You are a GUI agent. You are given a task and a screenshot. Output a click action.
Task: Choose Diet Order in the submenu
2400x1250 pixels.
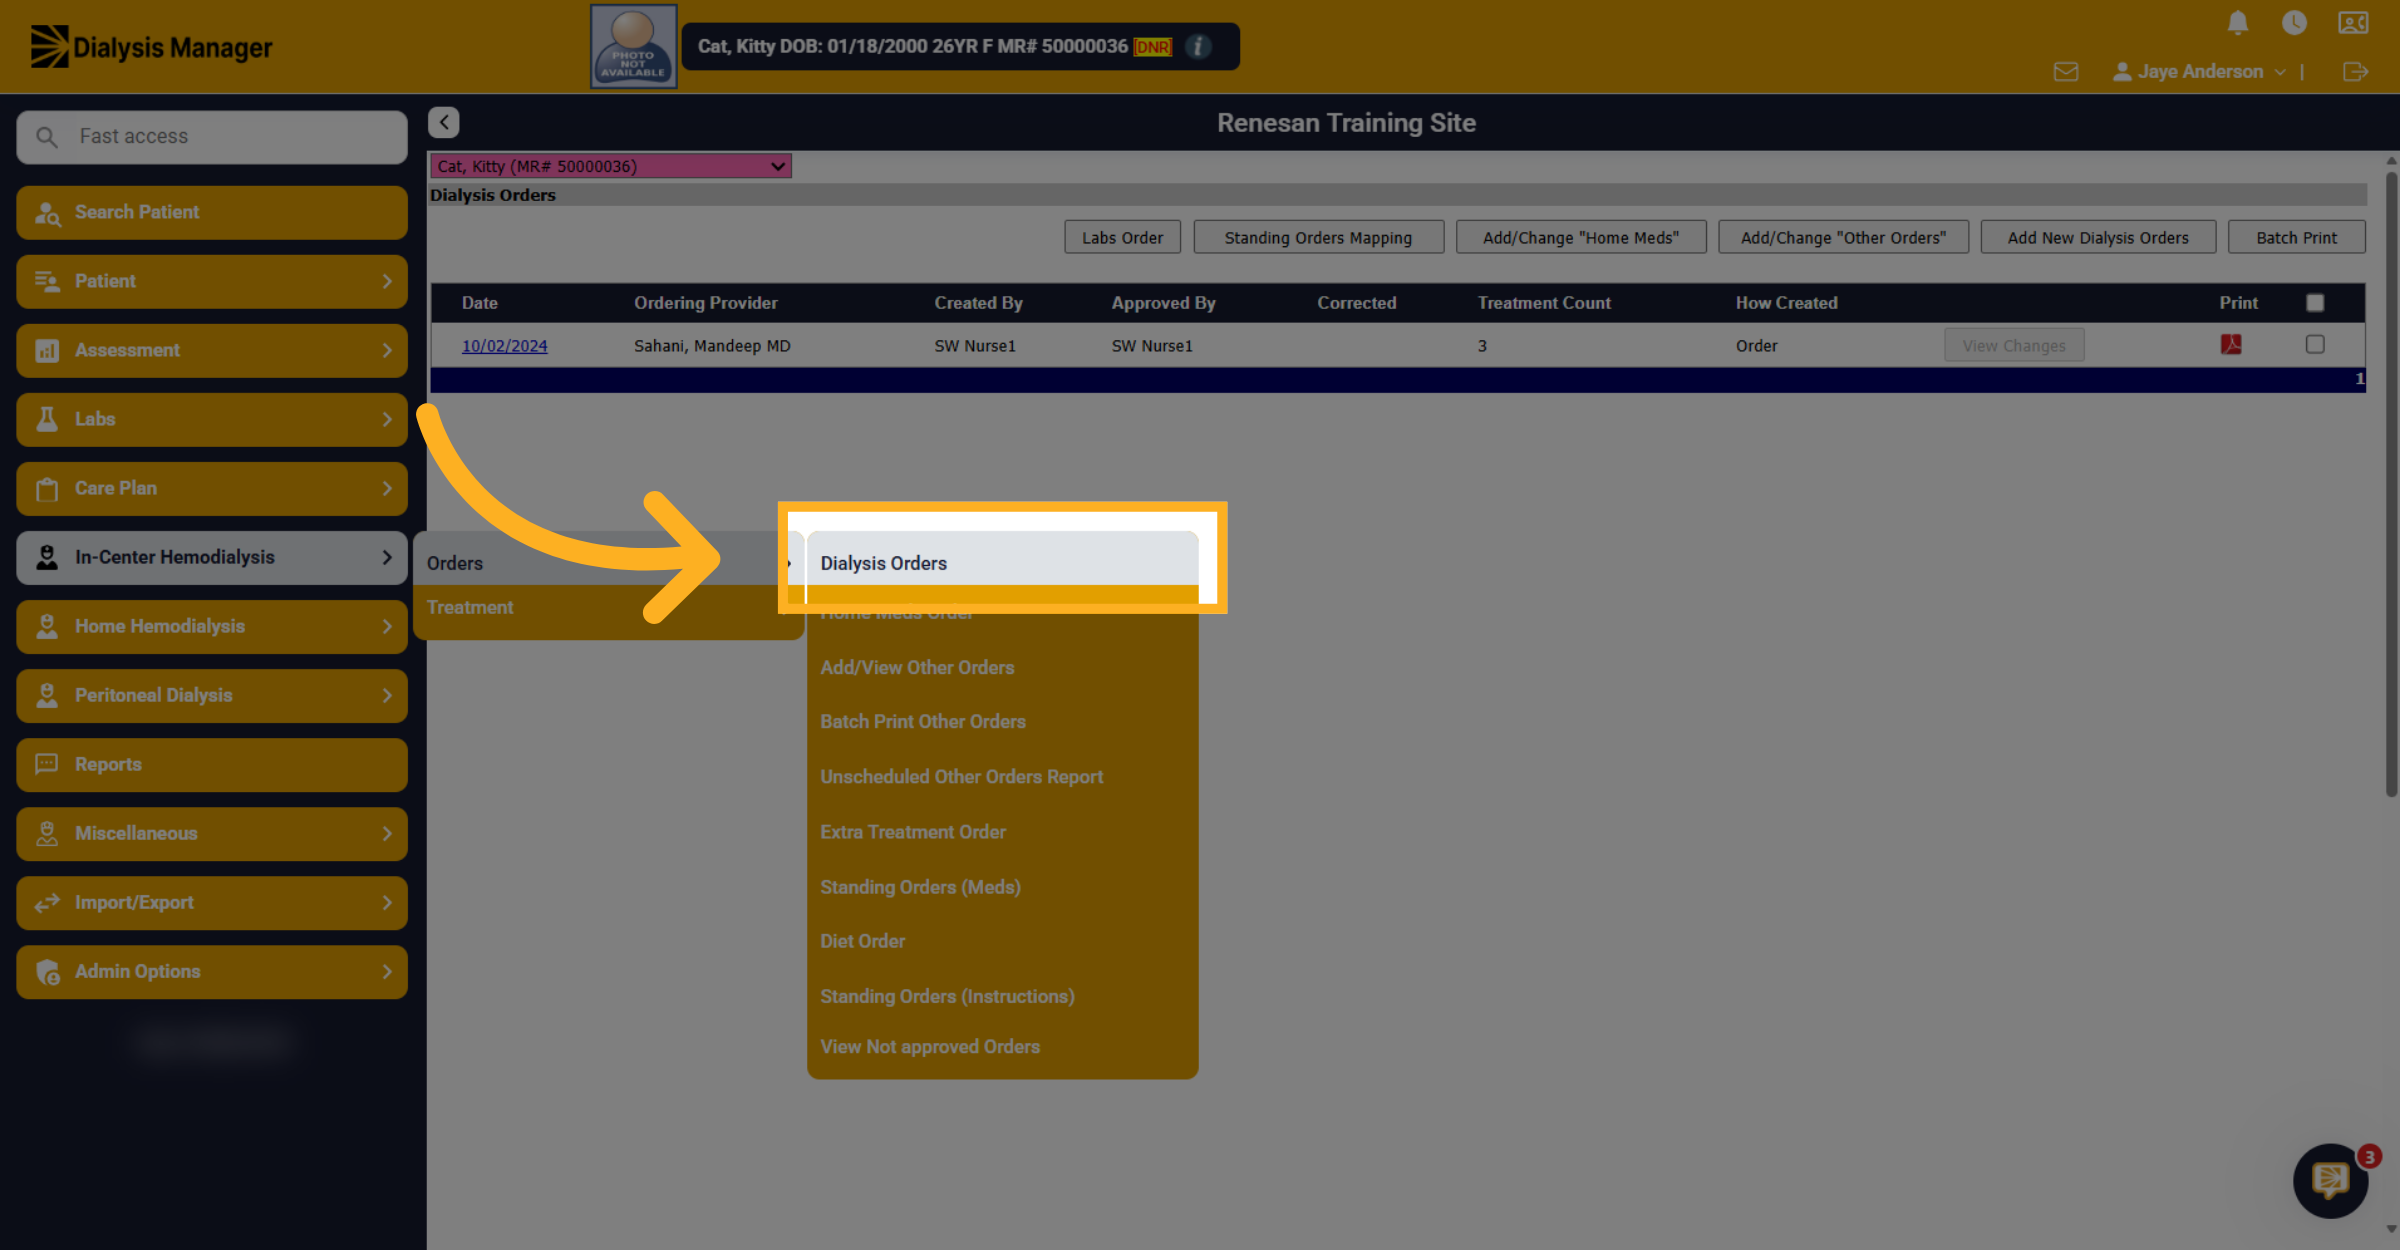[x=862, y=941]
